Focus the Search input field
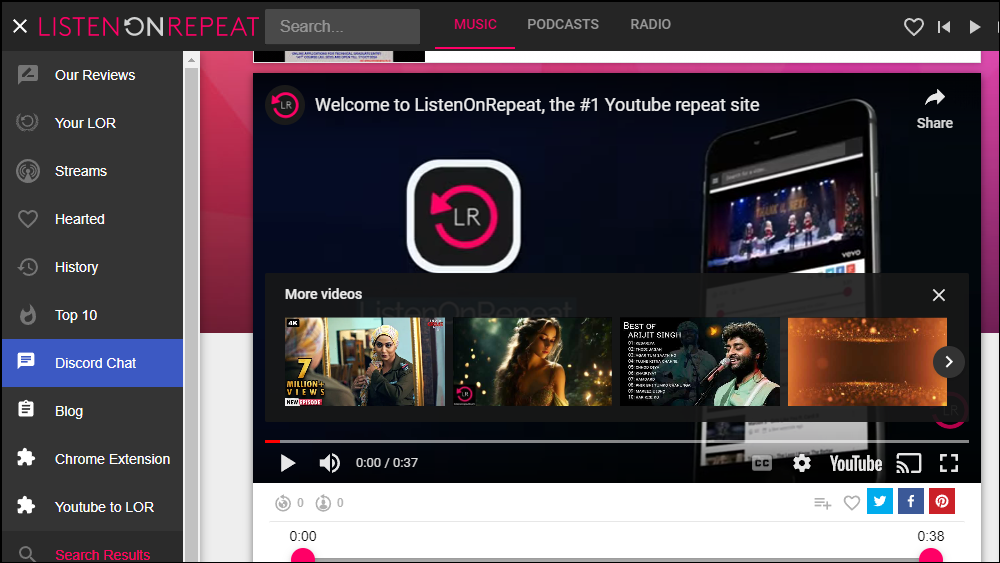This screenshot has height=563, width=1000. (x=342, y=26)
